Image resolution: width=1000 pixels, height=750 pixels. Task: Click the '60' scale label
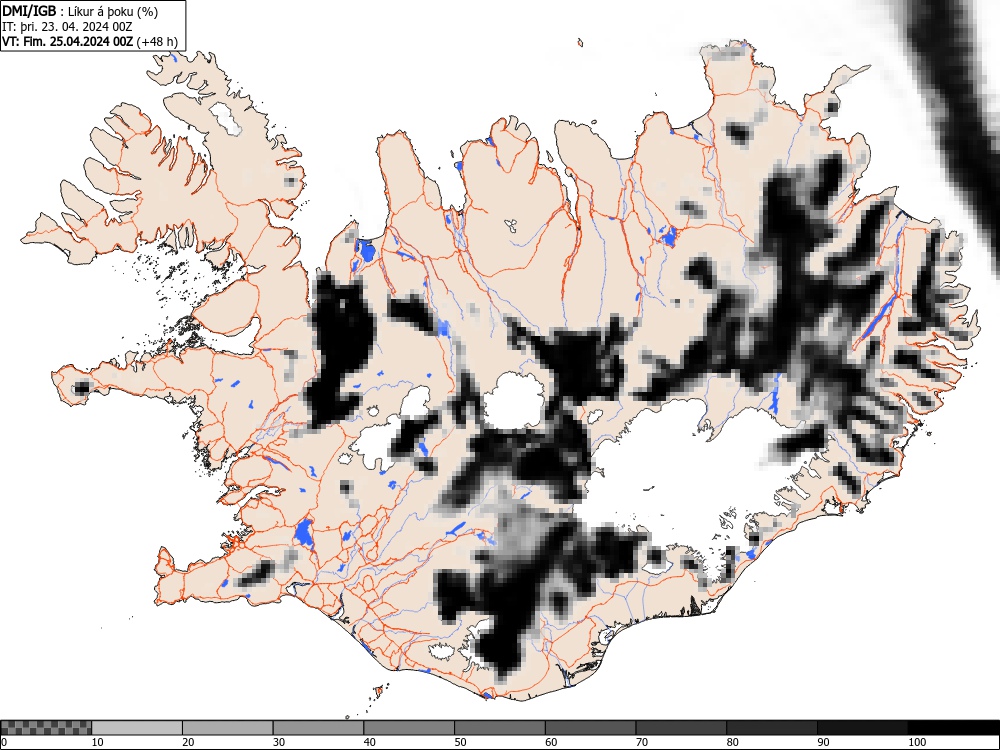coord(551,742)
